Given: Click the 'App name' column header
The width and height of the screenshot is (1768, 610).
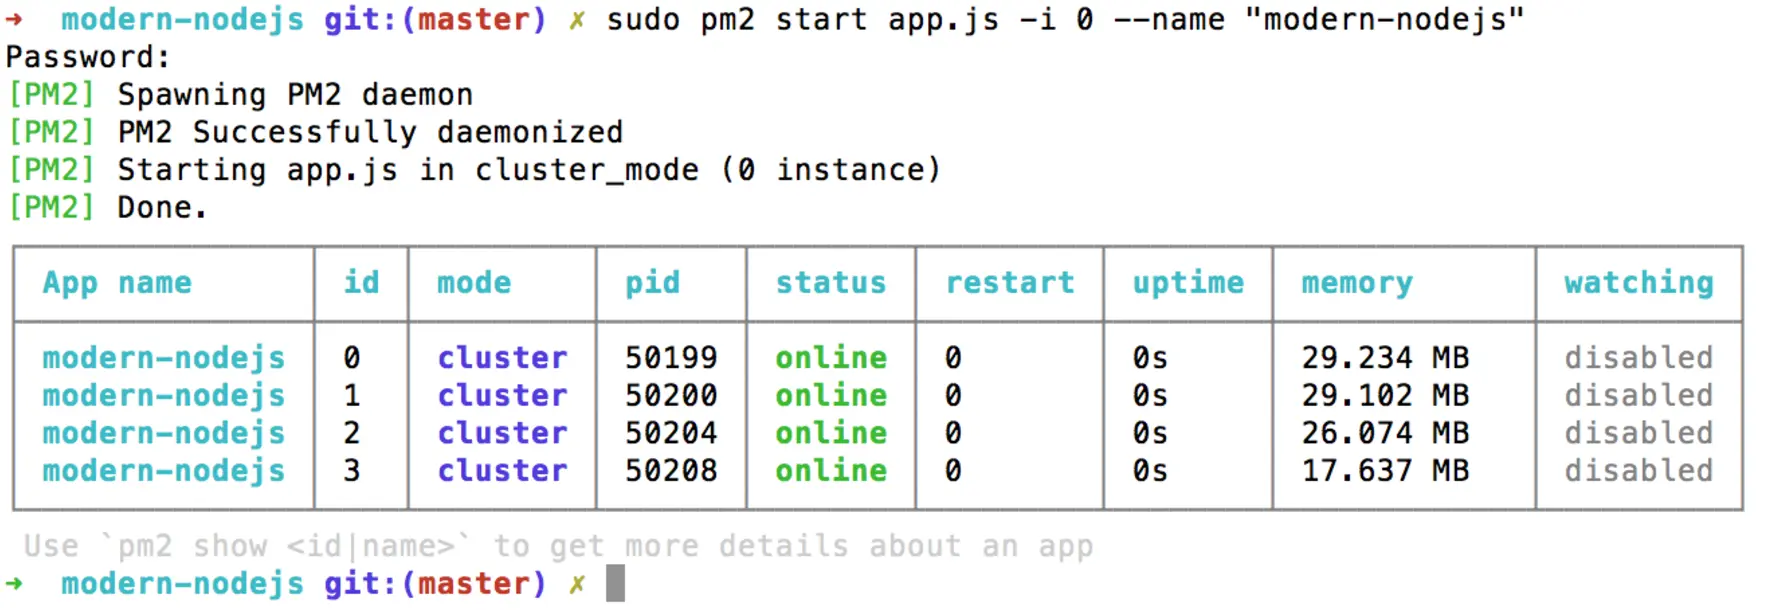Looking at the screenshot, I should tap(117, 283).
